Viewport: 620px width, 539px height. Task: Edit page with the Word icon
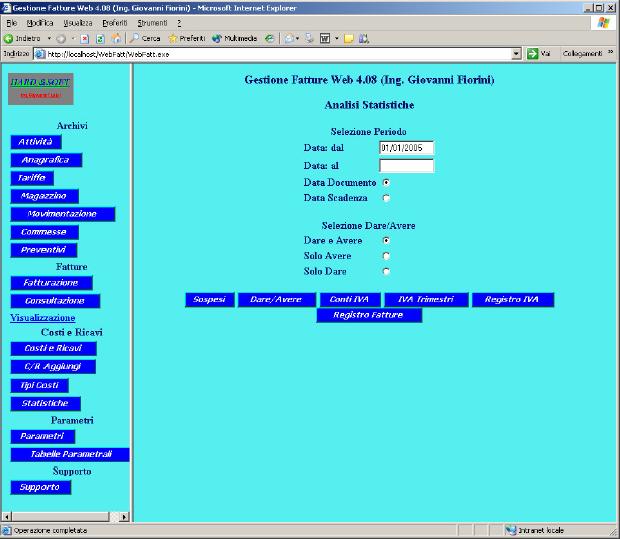(x=325, y=38)
